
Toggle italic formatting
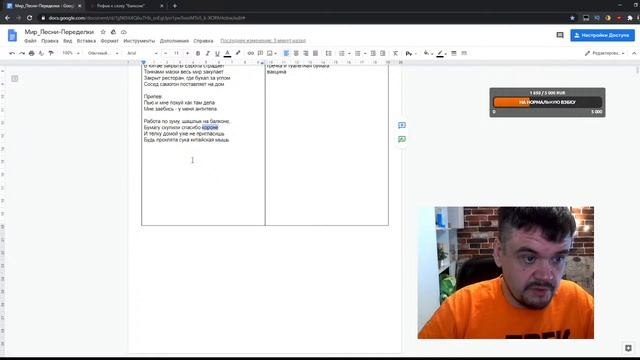(207, 53)
